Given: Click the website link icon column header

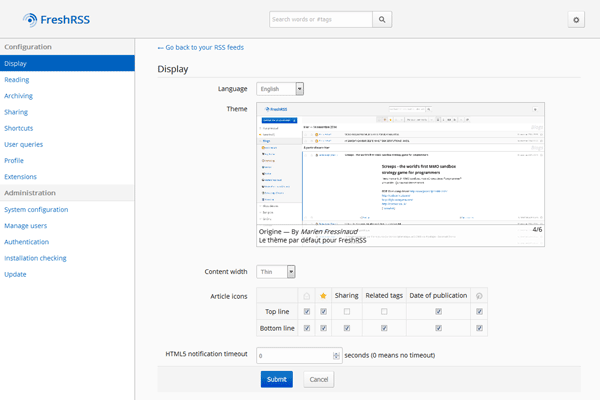Looking at the screenshot, I should coord(480,296).
